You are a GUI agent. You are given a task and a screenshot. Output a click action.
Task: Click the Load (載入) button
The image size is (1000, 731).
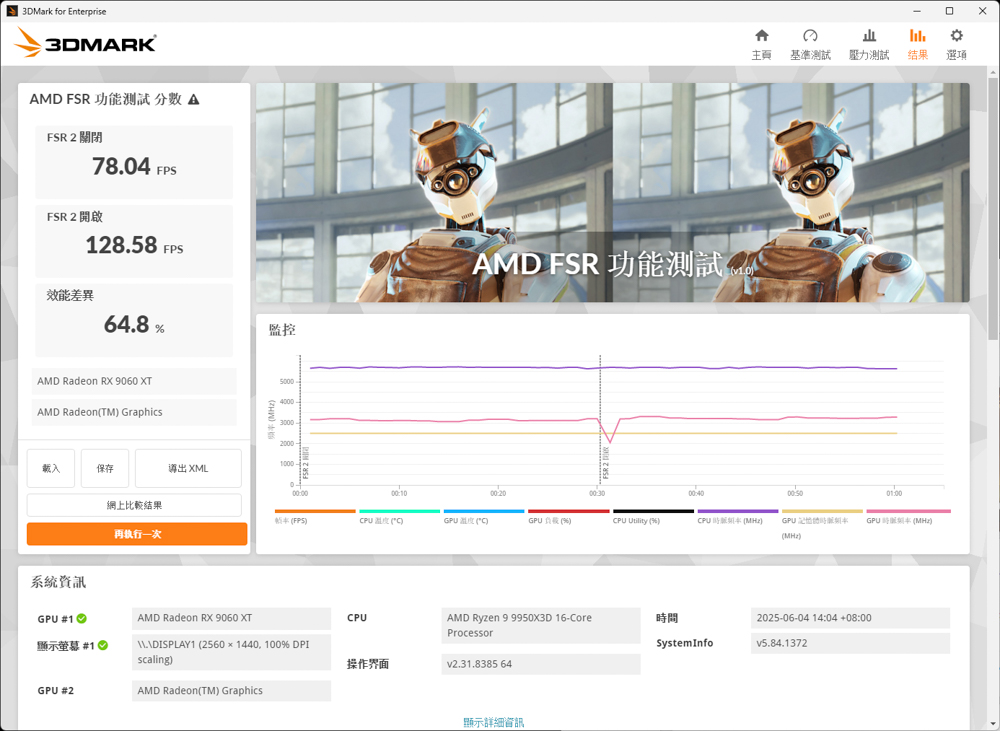(x=51, y=468)
